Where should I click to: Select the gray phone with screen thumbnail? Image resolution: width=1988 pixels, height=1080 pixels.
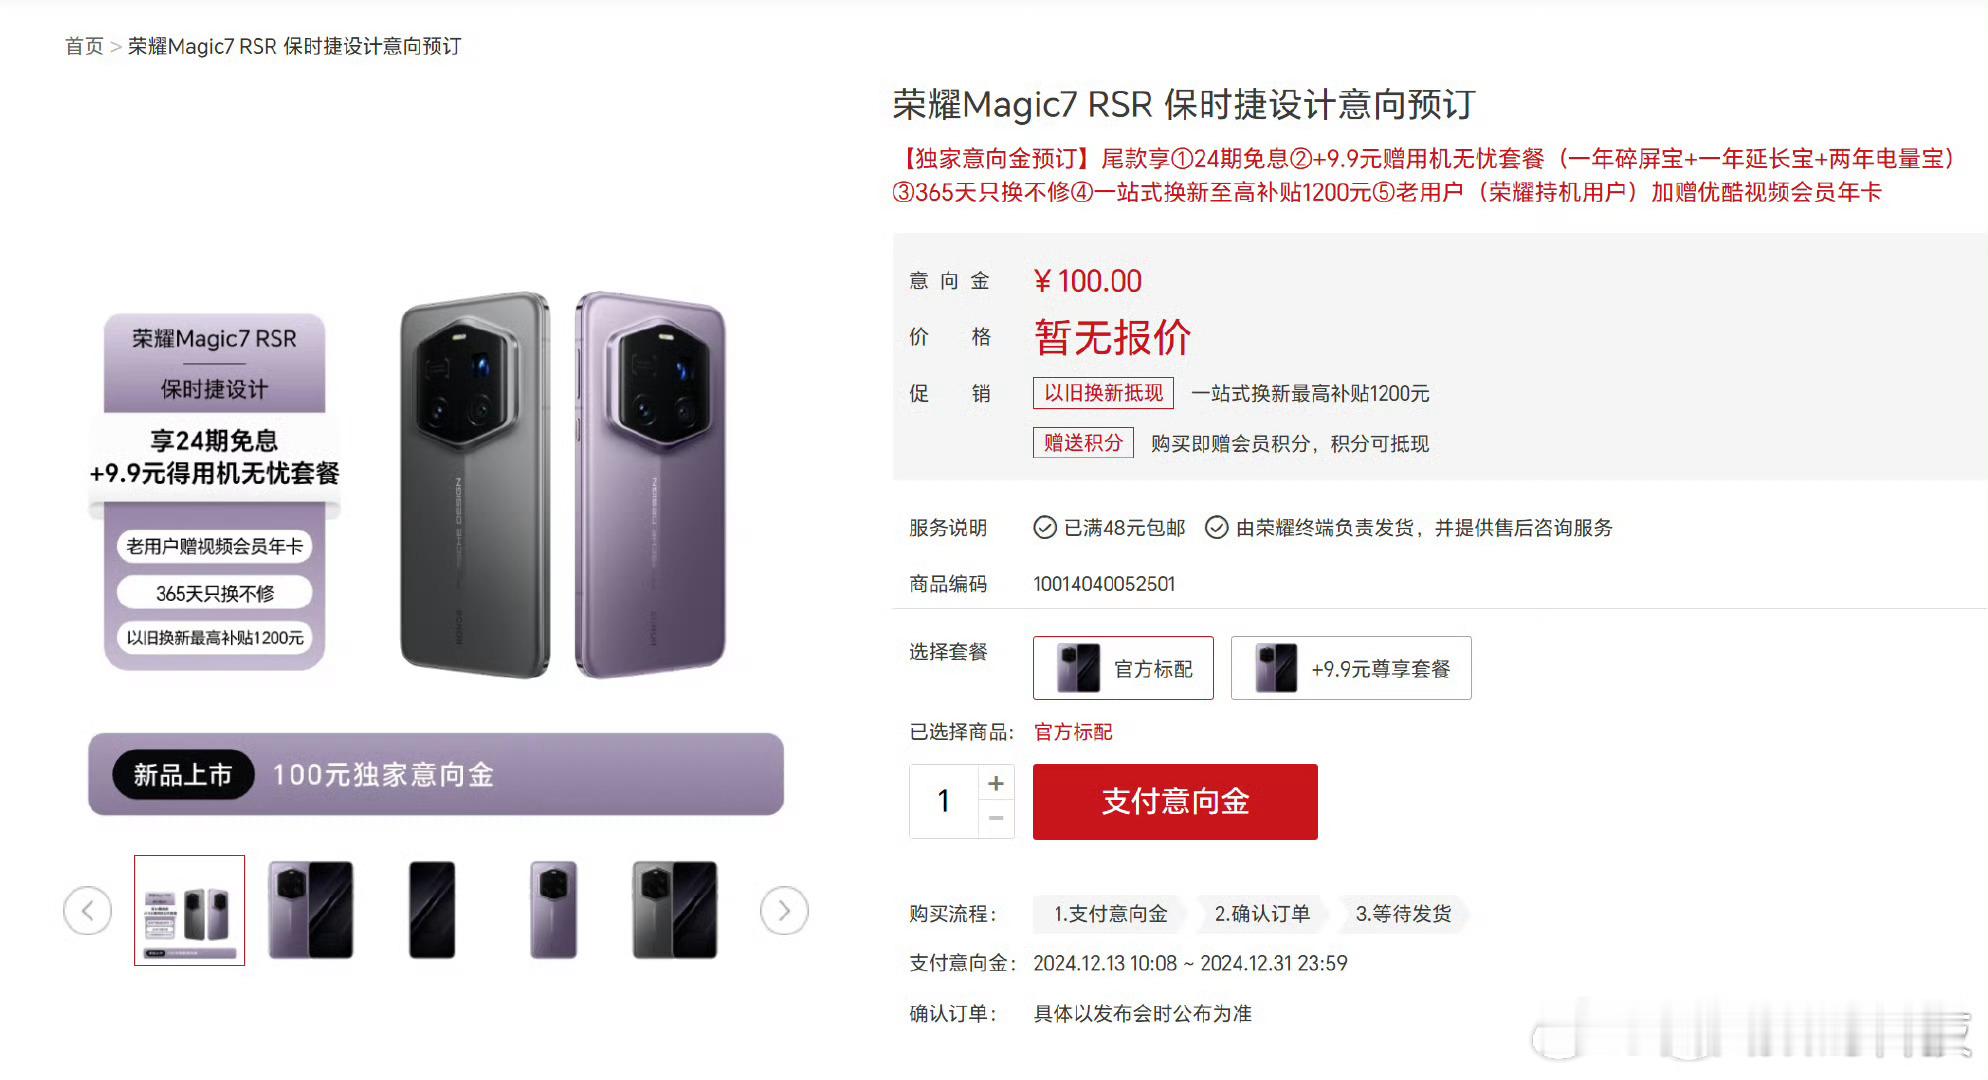point(675,910)
